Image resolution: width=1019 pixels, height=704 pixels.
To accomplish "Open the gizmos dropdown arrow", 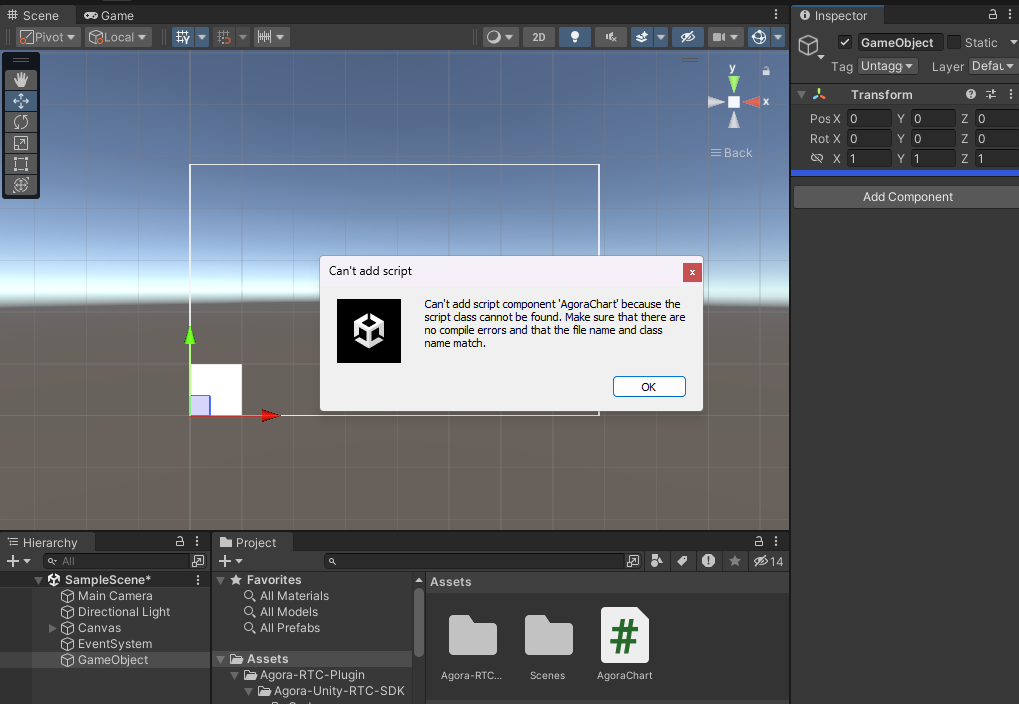I will (778, 37).
